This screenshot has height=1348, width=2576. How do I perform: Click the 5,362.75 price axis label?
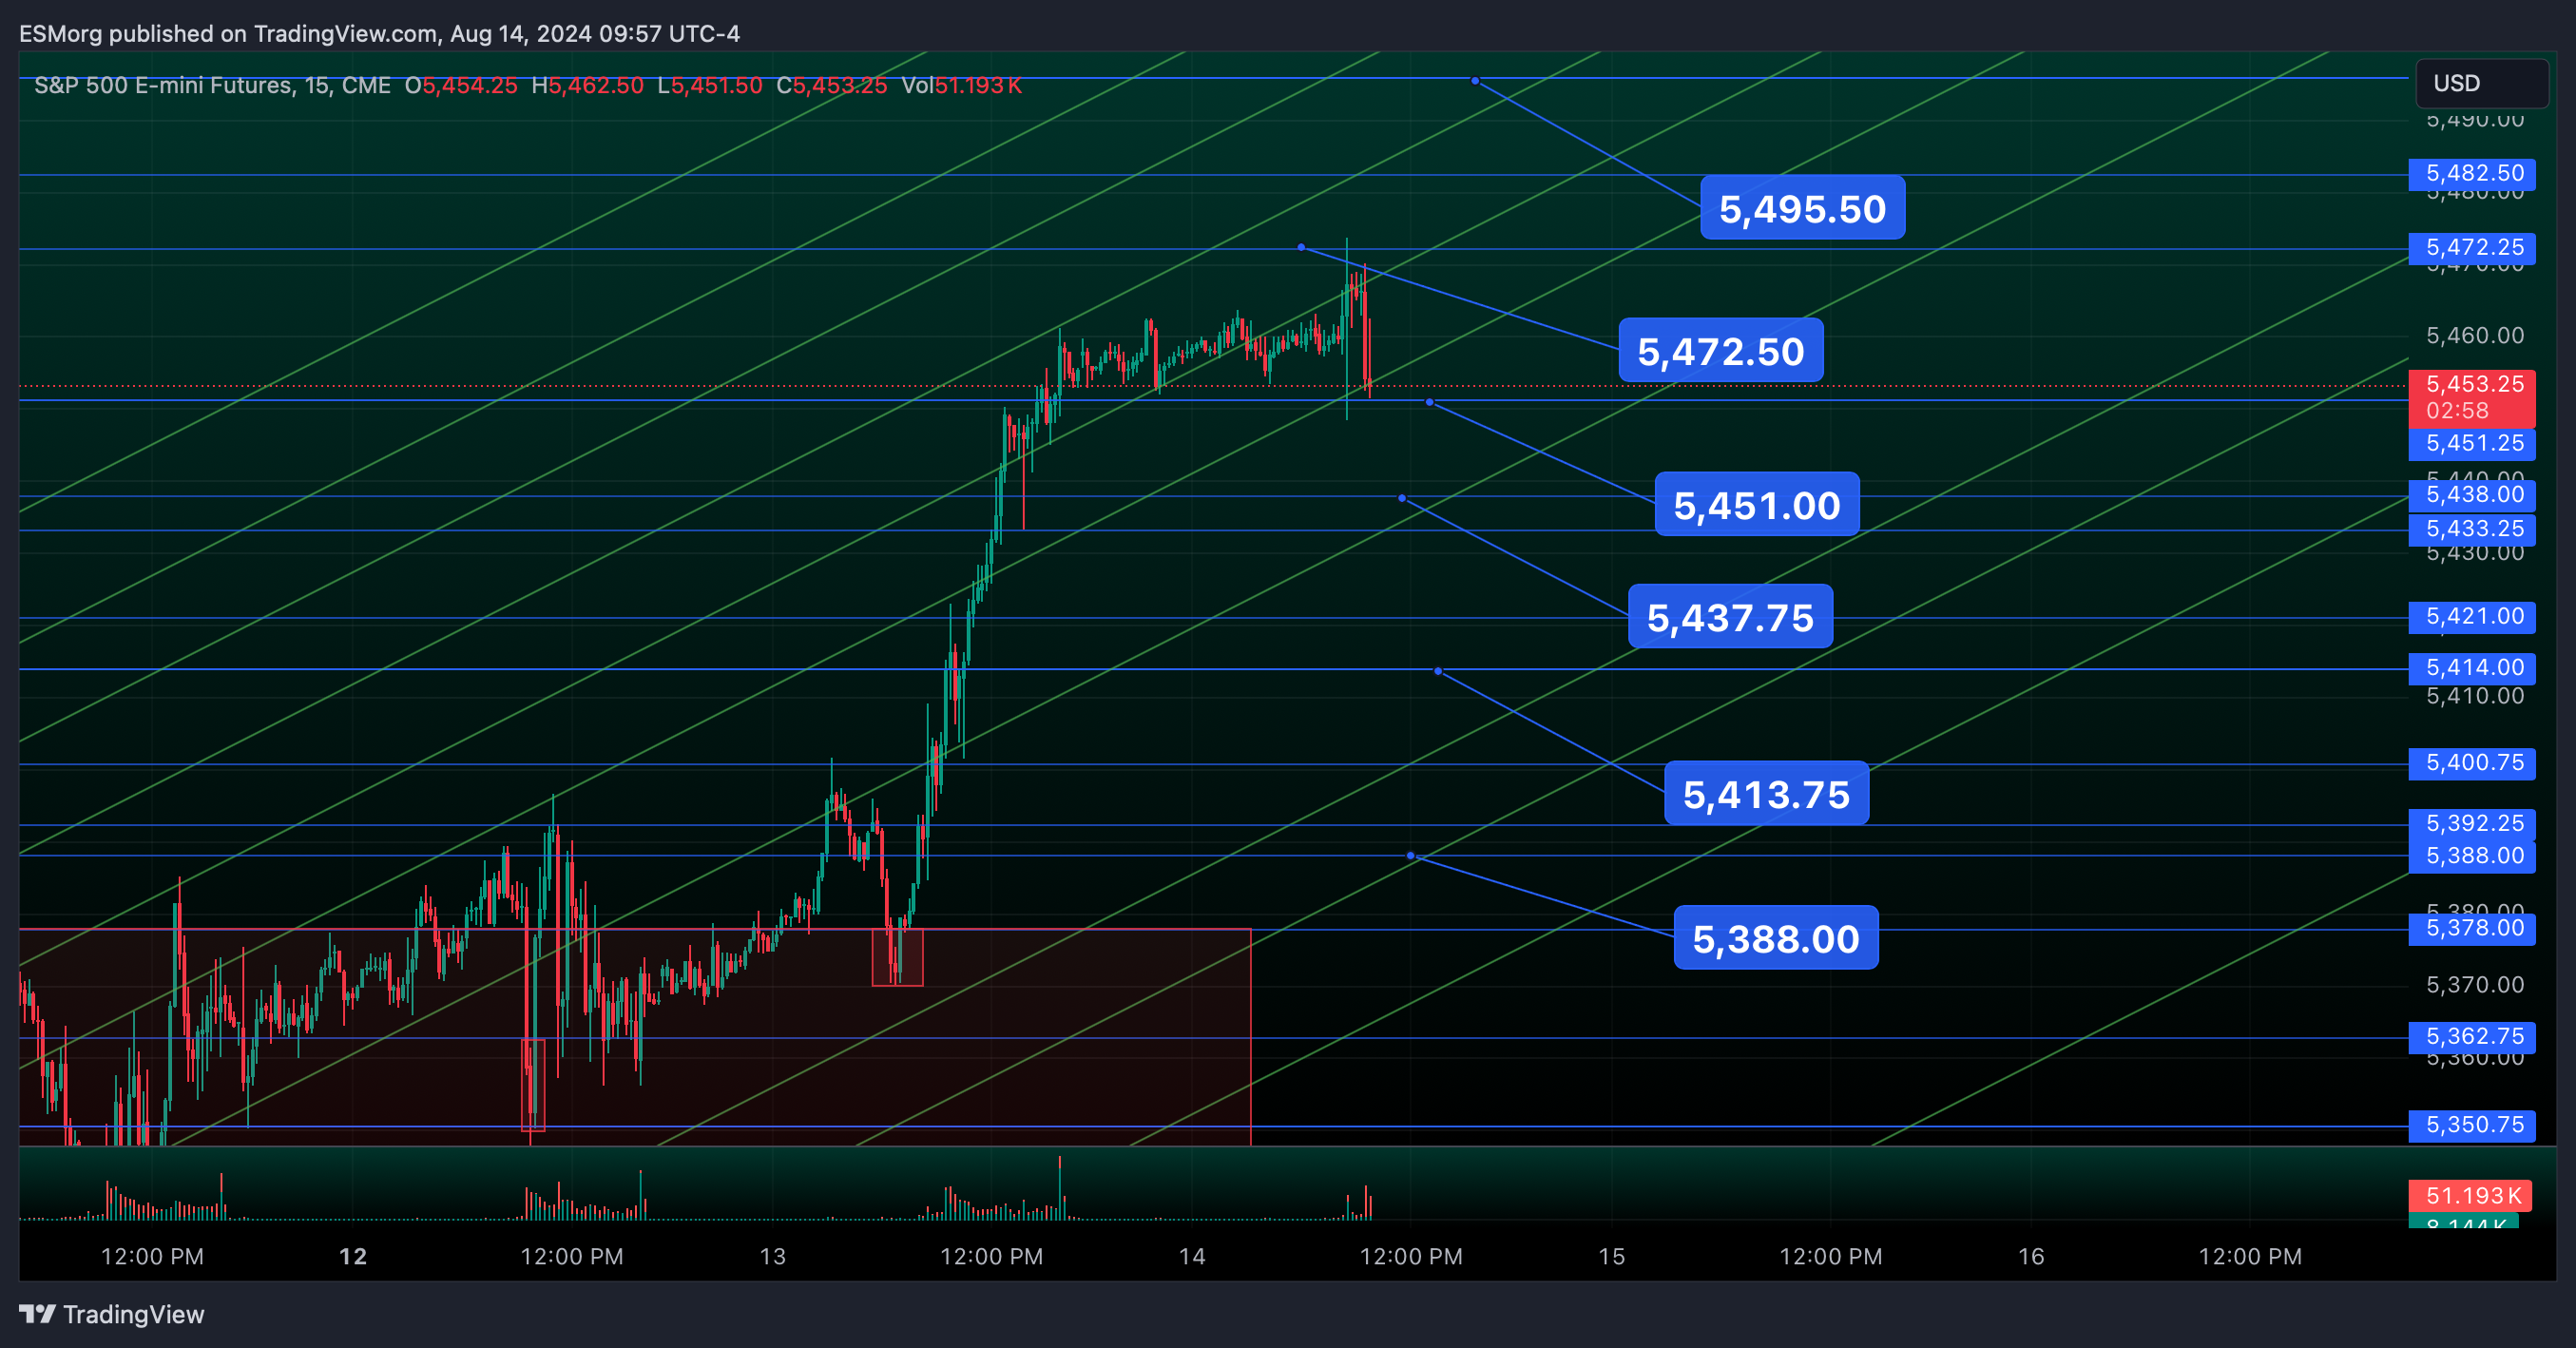(x=2472, y=1036)
